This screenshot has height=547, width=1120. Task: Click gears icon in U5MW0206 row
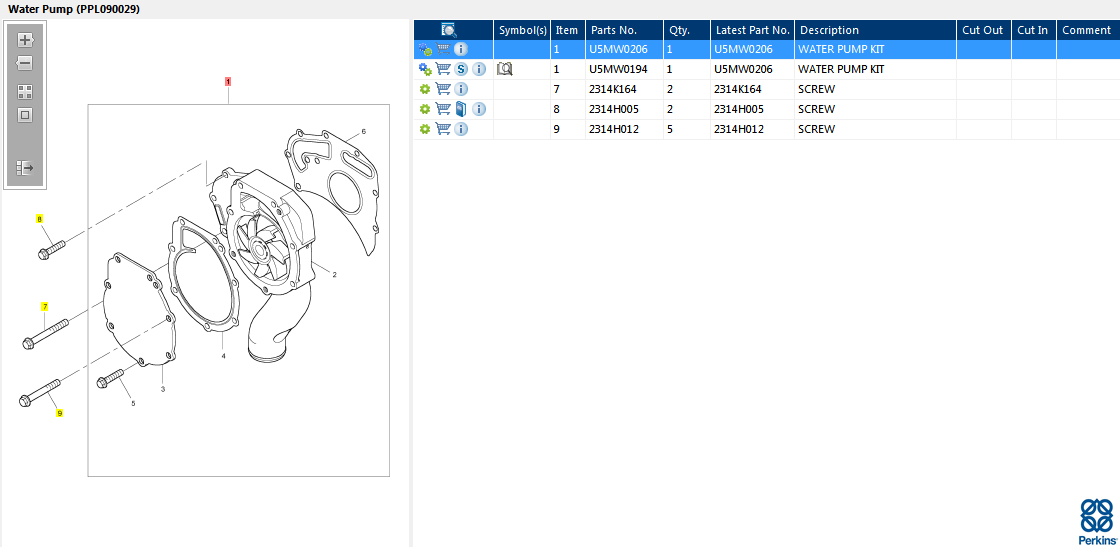click(425, 49)
